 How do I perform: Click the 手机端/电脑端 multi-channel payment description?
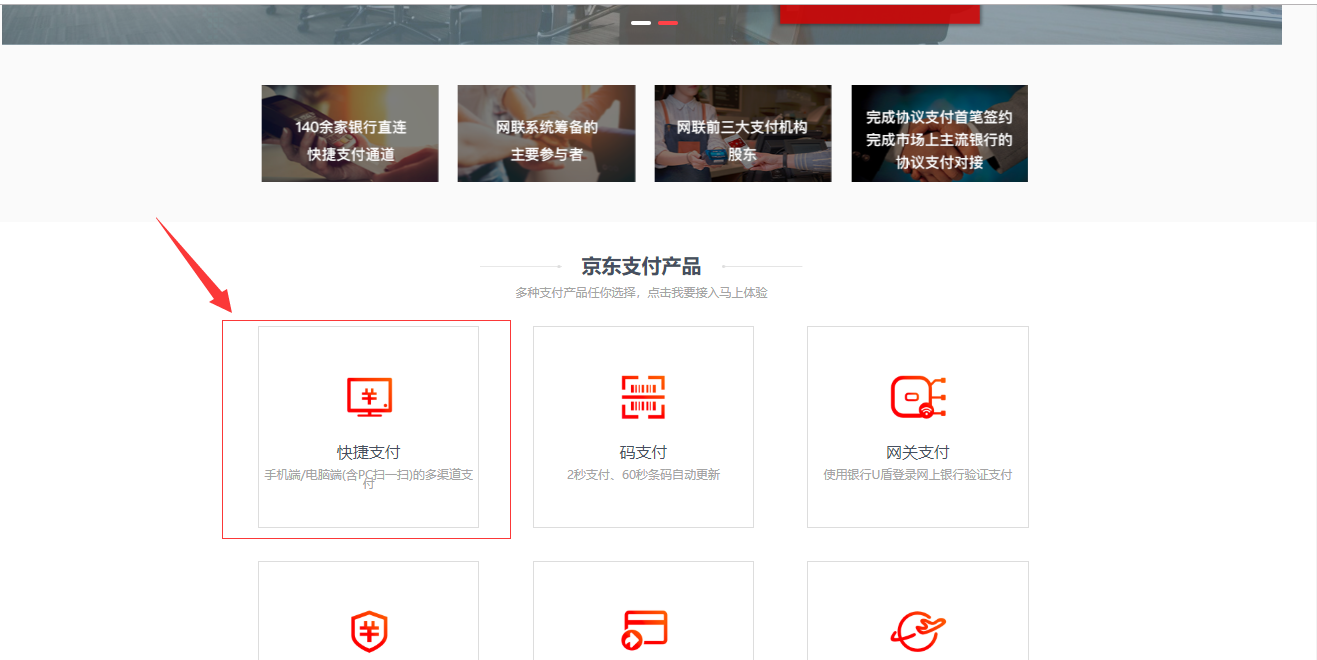coord(369,476)
